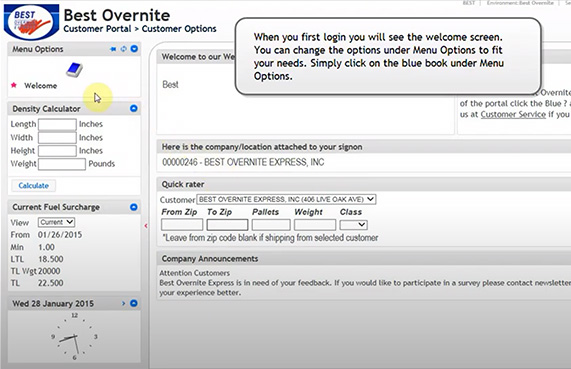This screenshot has width=571, height=369.
Task: Click the small arrow next to Wed 28 January 2015
Action: point(123,303)
